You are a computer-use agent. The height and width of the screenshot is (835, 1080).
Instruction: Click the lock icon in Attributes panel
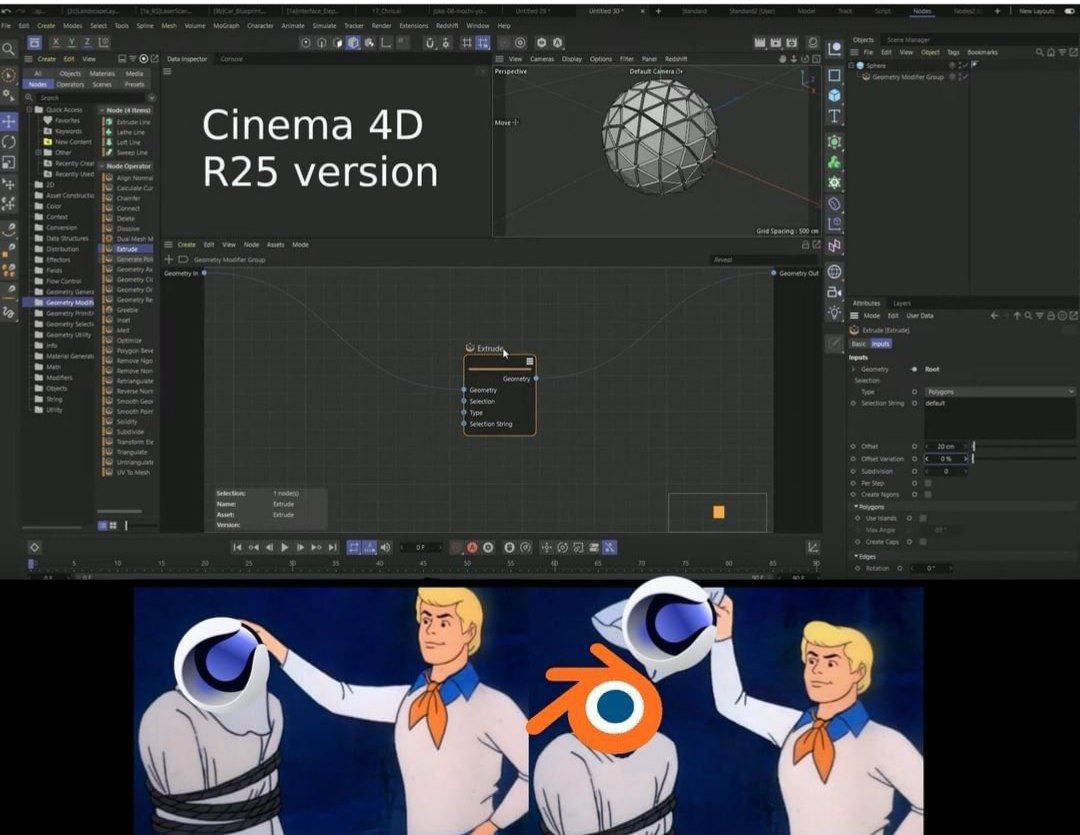click(x=1051, y=316)
